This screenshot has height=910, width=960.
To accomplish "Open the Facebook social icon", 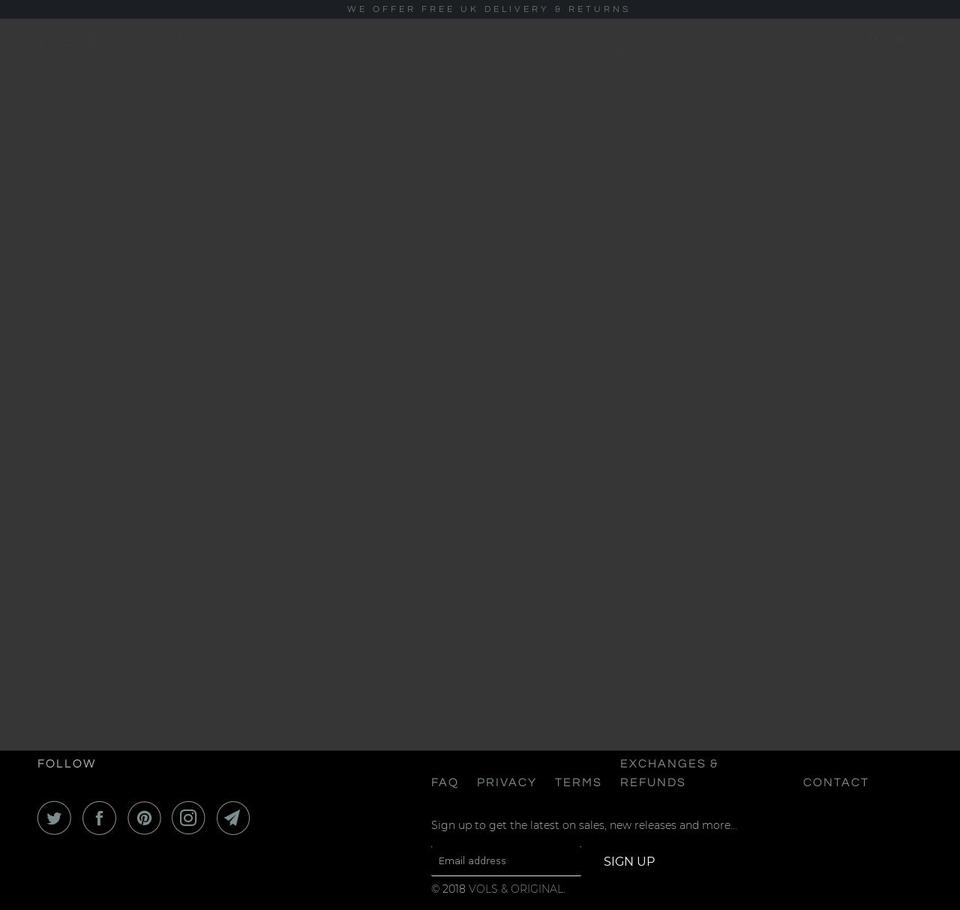I will (x=99, y=818).
